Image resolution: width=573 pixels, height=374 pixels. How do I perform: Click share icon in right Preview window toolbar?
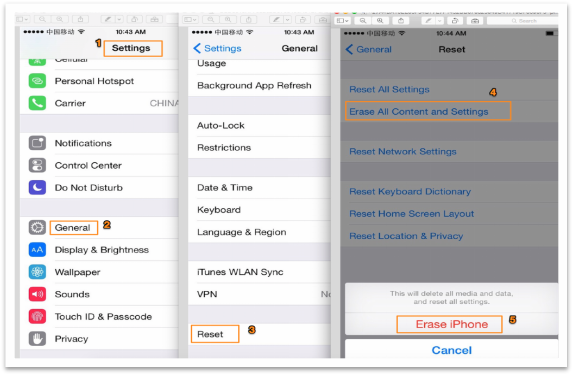click(401, 21)
